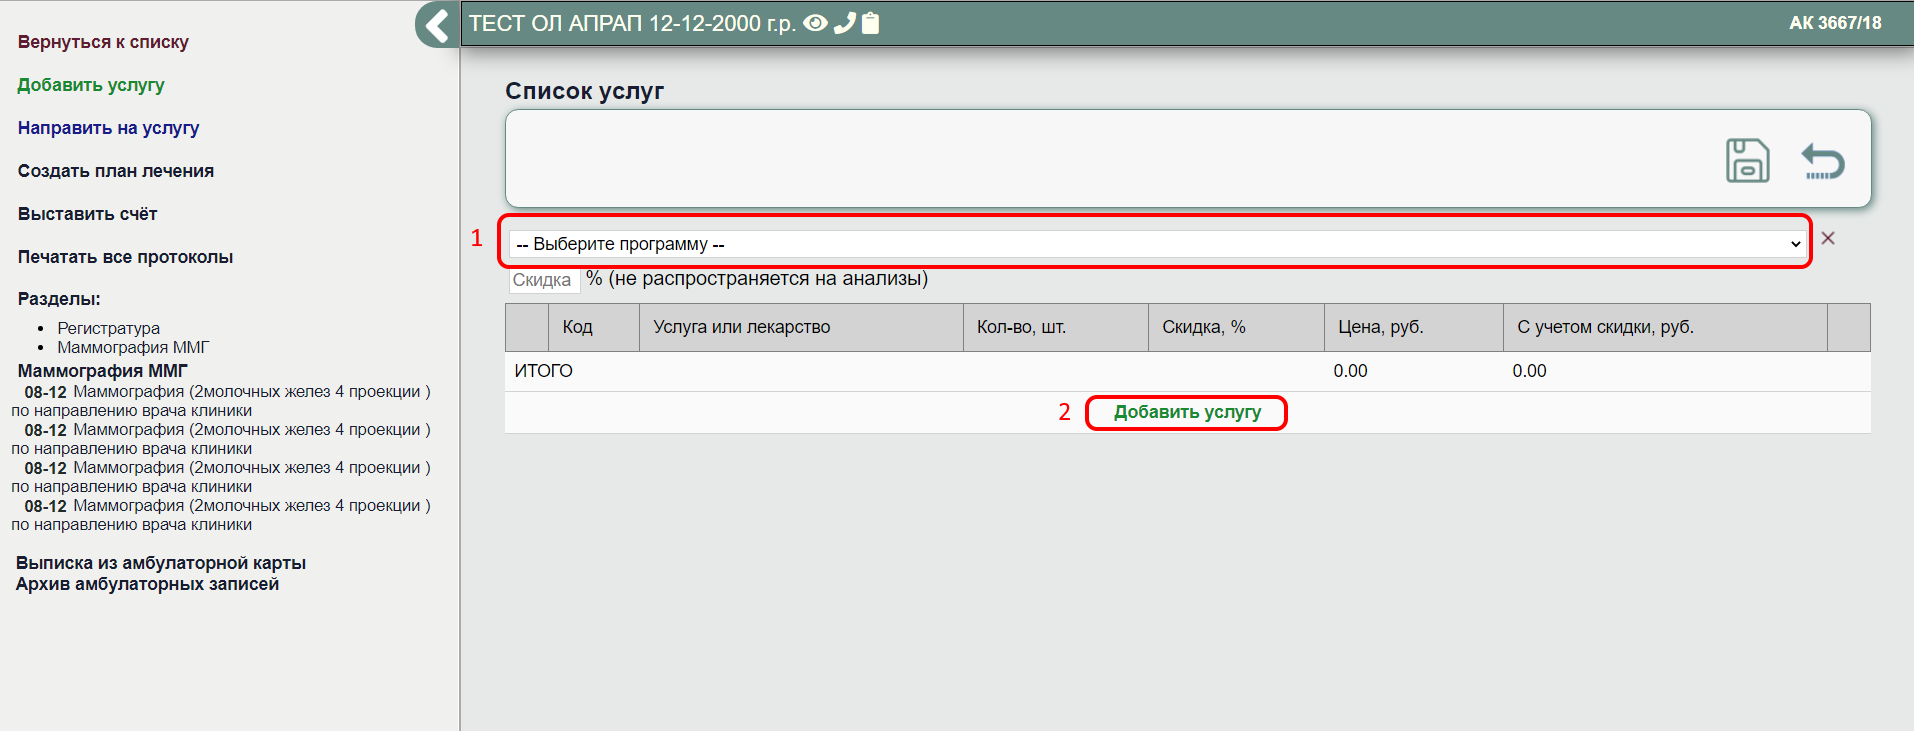
Task: Click the 'Цена, руб.' column header
Action: 1414,327
